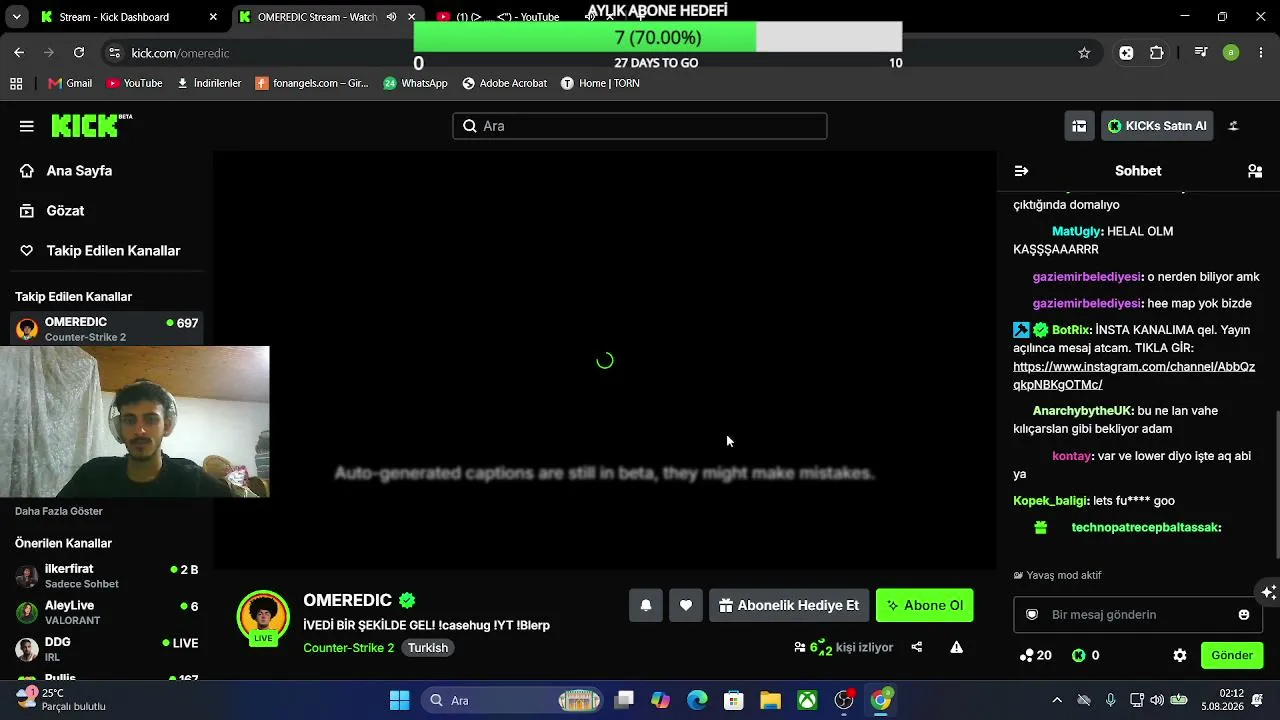Open Chrome extensions puzzle icon

click(1157, 53)
